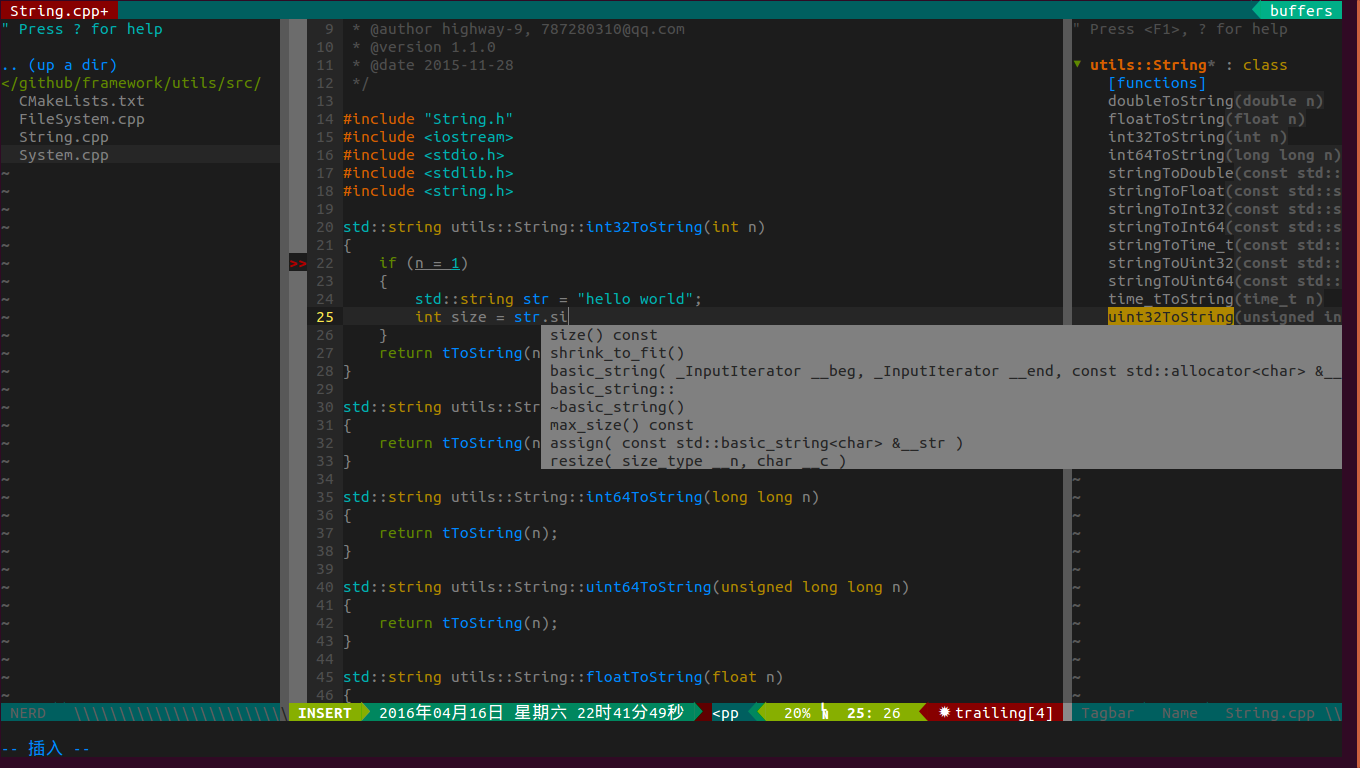Go up a directory in NERDTree
1360x768 pixels.
click(x=60, y=65)
